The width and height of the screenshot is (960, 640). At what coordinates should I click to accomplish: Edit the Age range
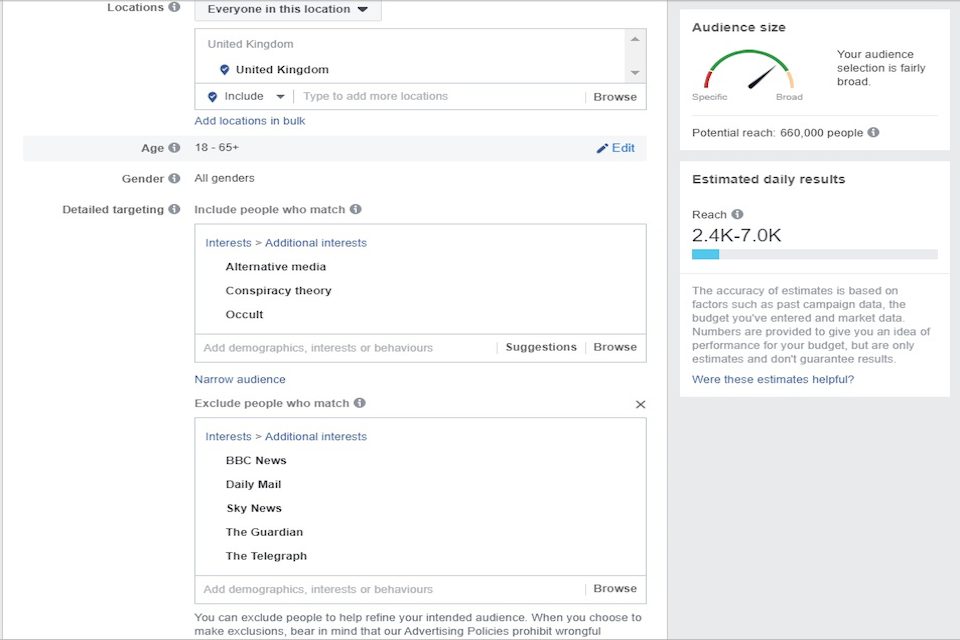616,148
